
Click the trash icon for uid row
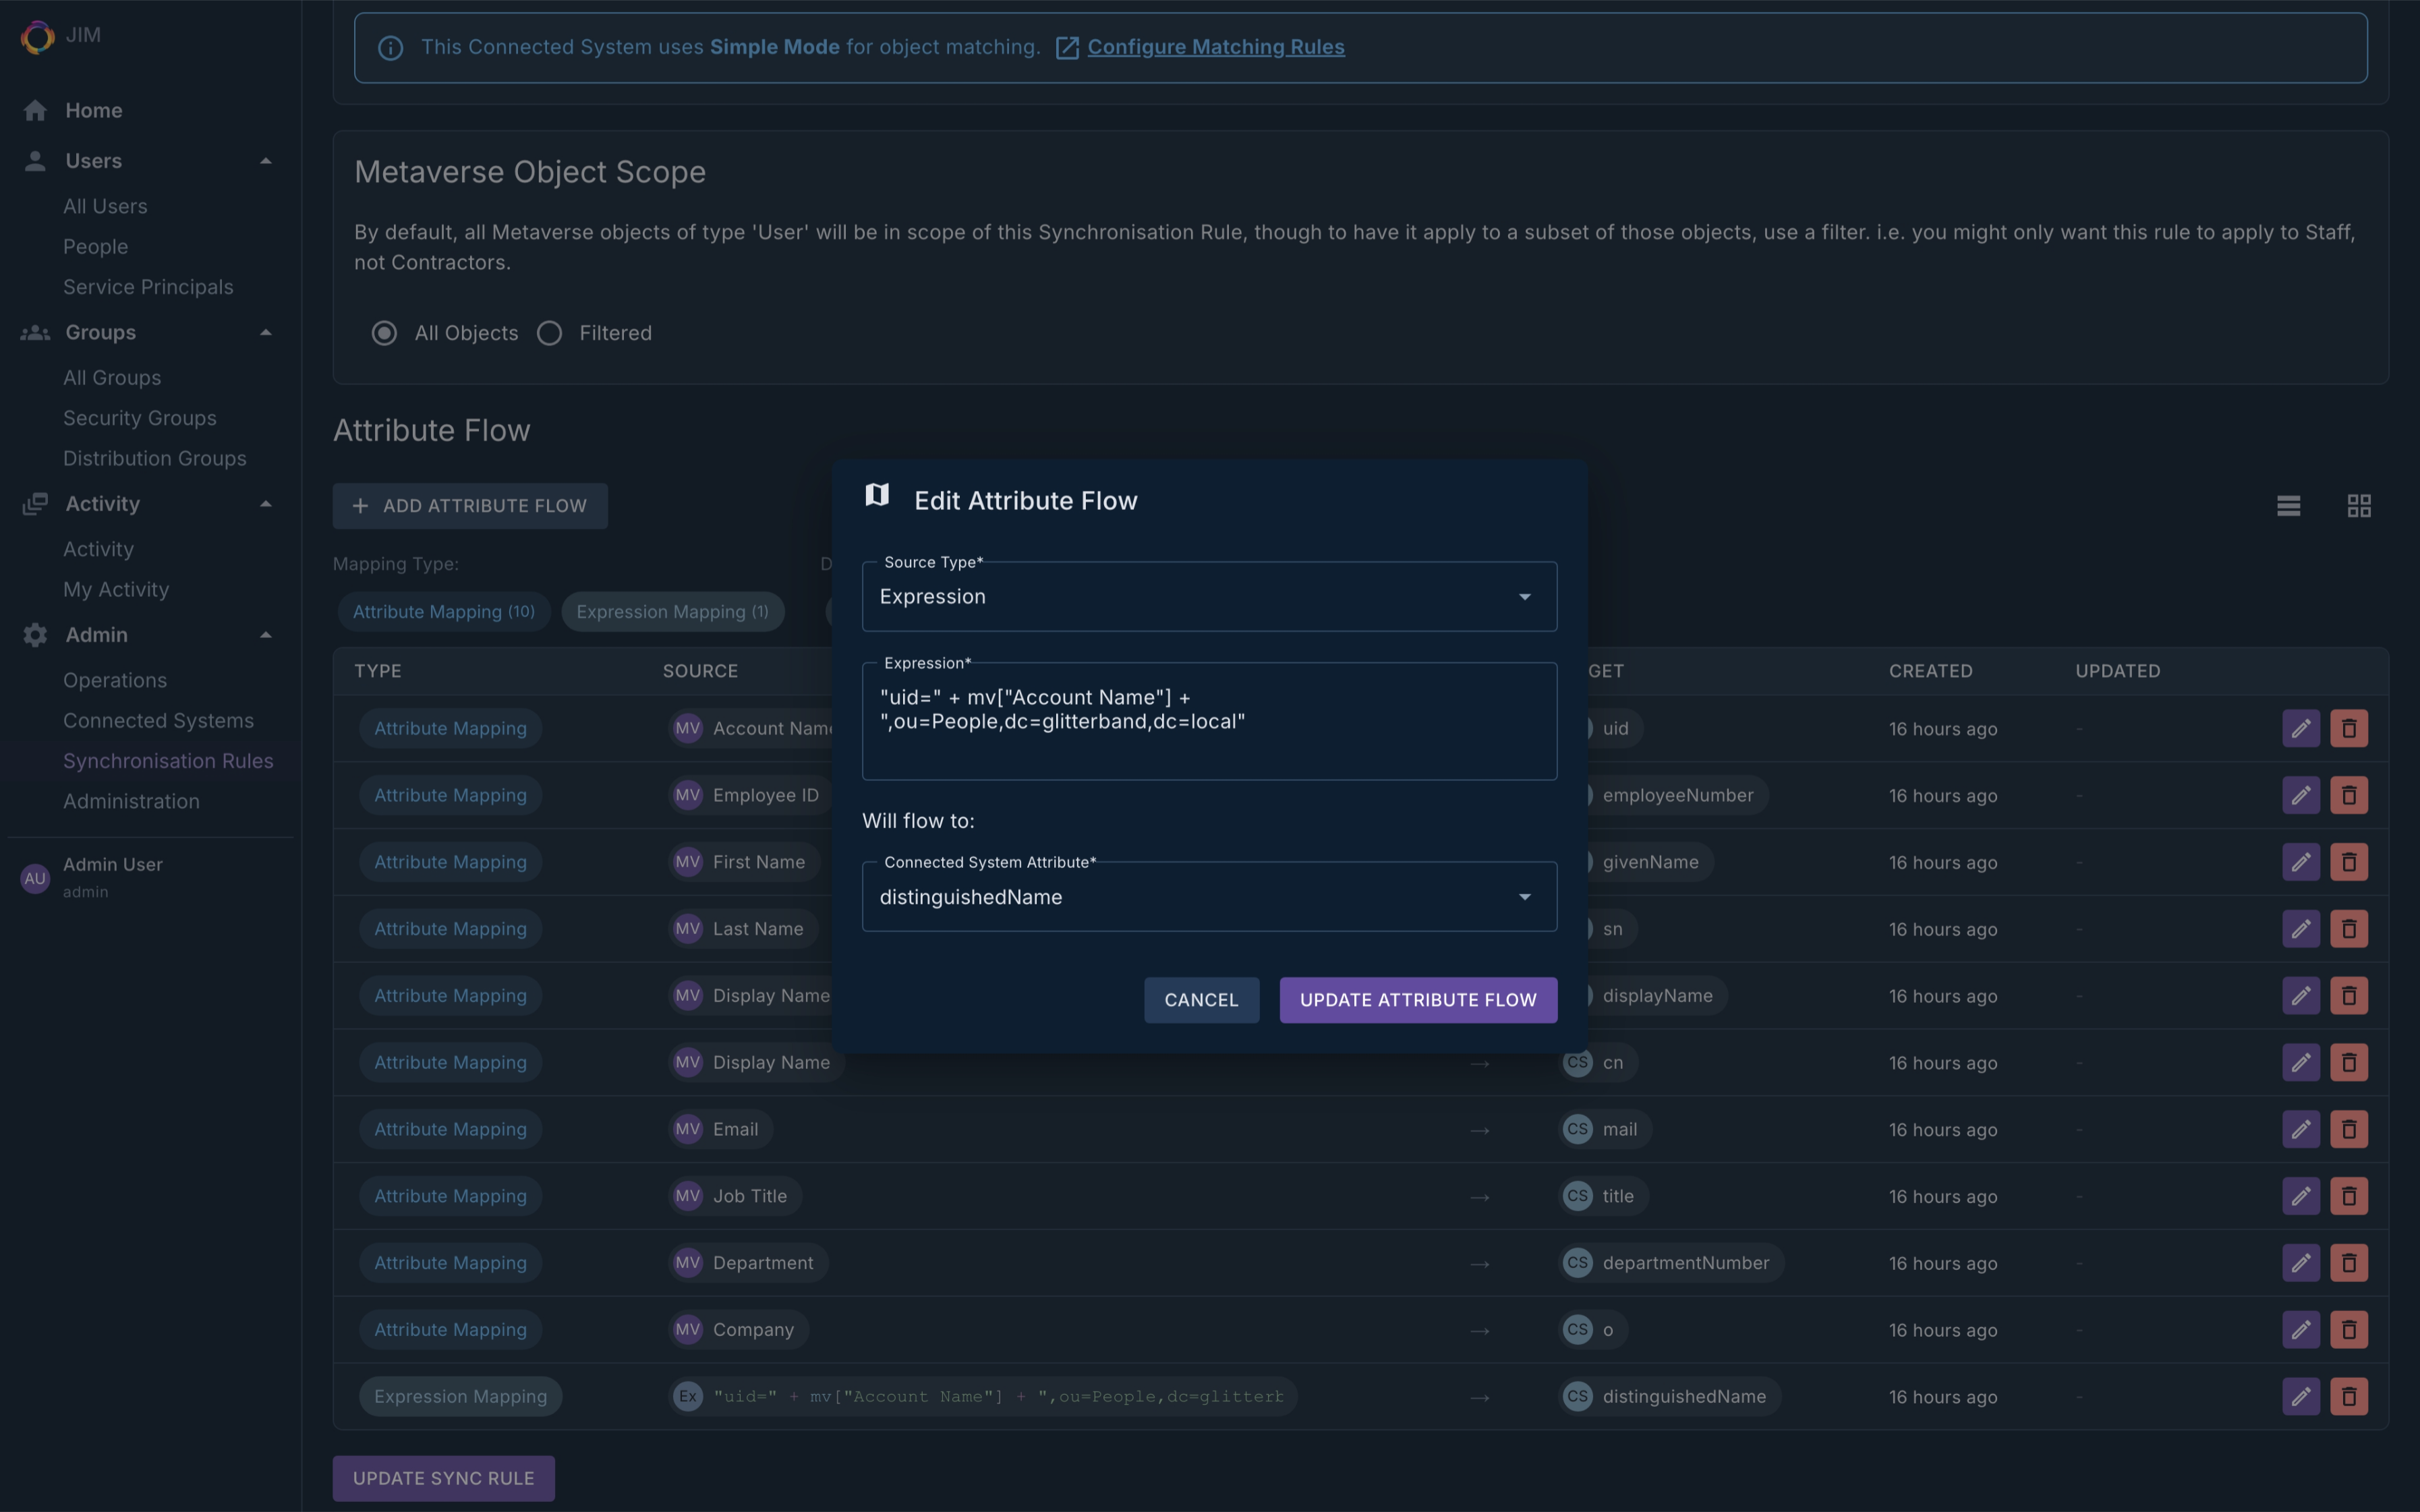[x=2348, y=728]
